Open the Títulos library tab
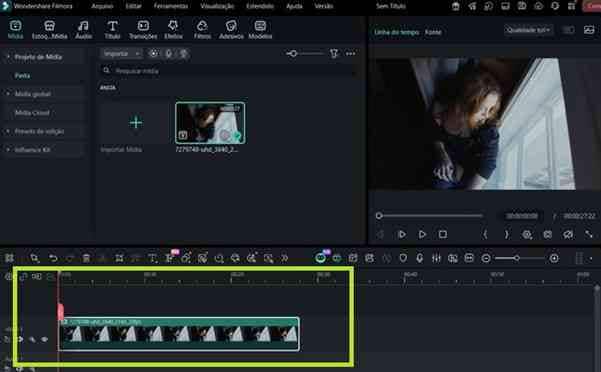This screenshot has height=372, width=601. tap(112, 30)
